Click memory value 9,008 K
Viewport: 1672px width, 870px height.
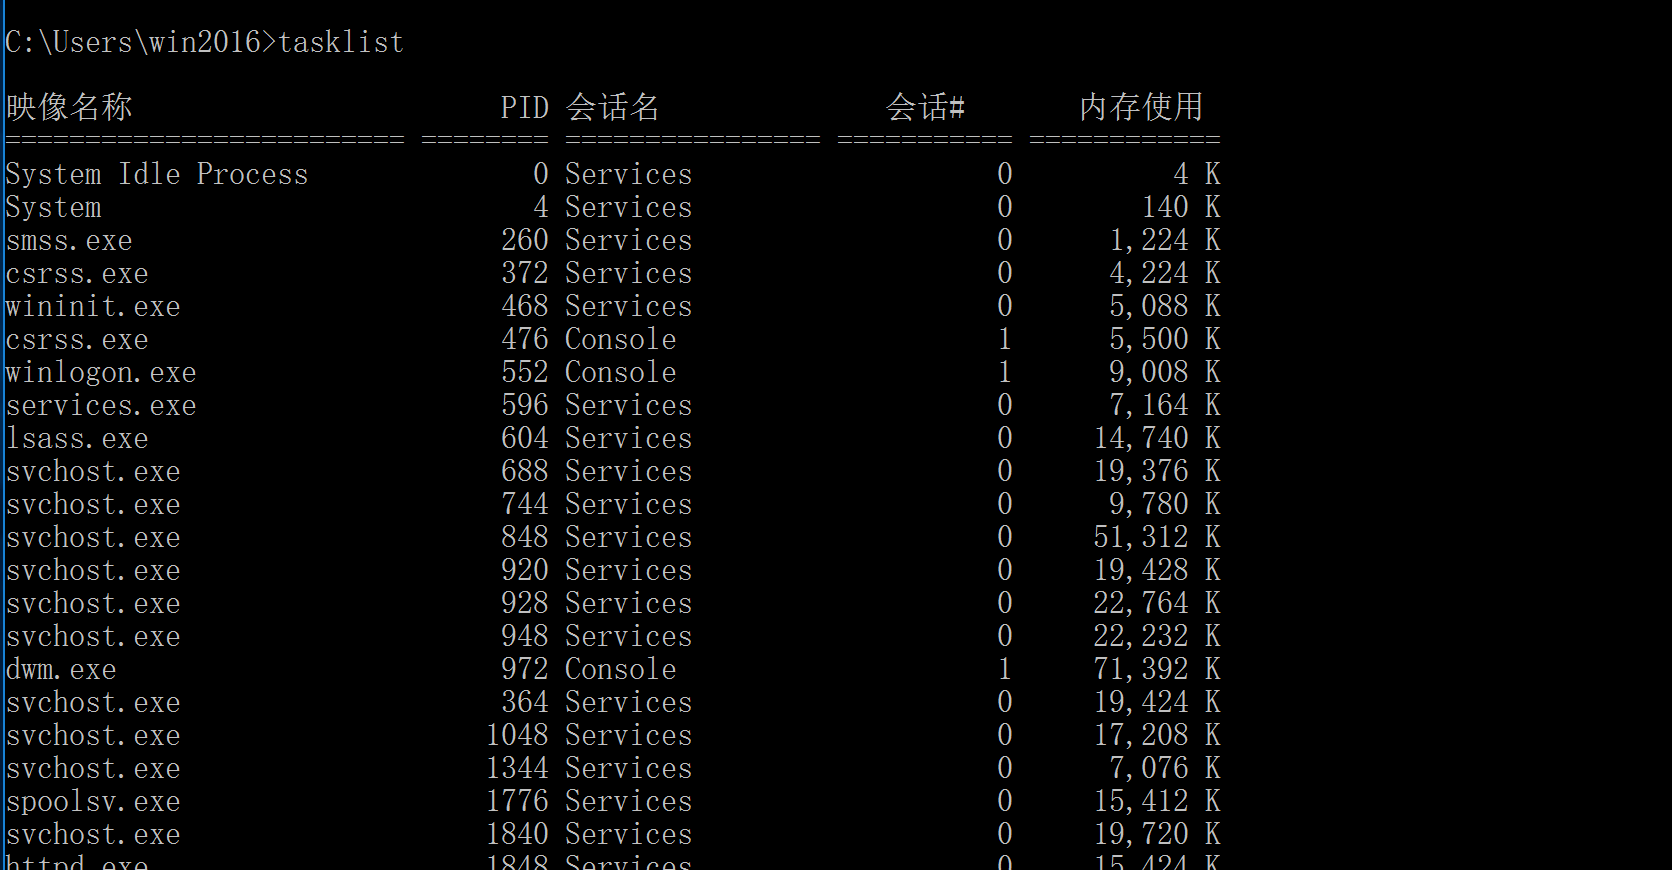(x=1165, y=372)
